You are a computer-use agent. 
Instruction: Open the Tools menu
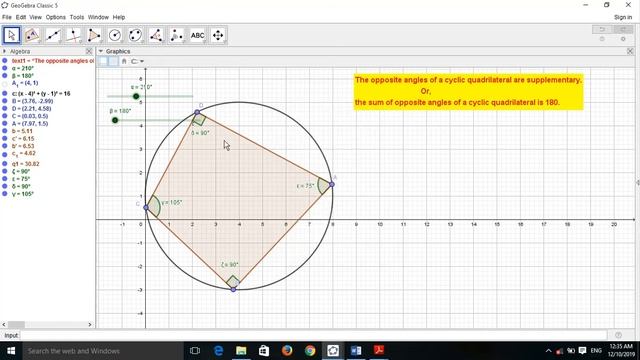pyautogui.click(x=77, y=17)
